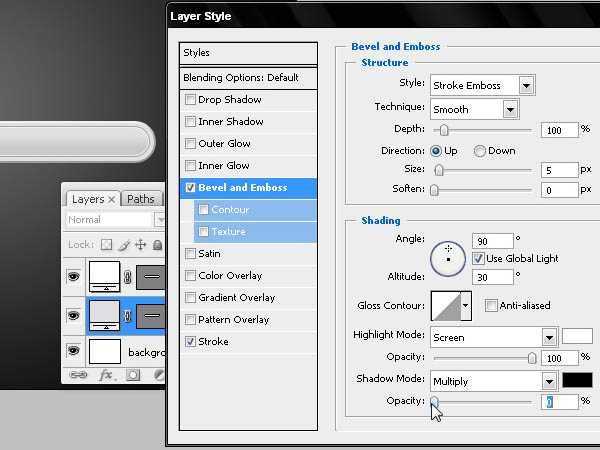600x450 pixels.
Task: Select the Stroke style entry
Action: pyautogui.click(x=213, y=341)
